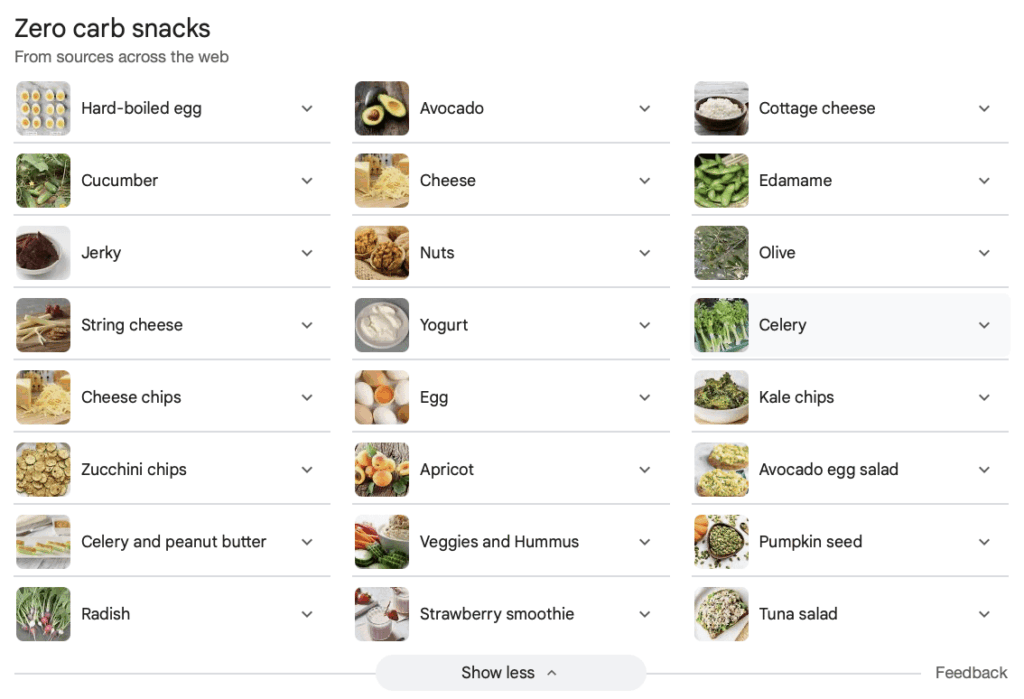Click the Hard-boiled egg thumbnail image
Image resolution: width=1024 pixels, height=699 pixels.
pos(43,109)
